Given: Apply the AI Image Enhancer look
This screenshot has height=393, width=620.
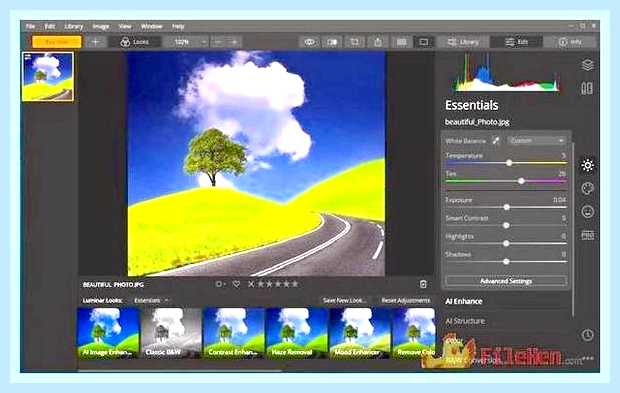Looking at the screenshot, I should (108, 333).
